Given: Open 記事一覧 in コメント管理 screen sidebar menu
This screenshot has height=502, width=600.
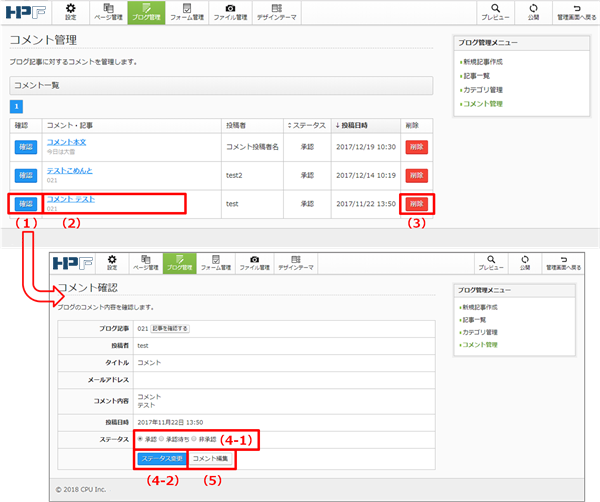Looking at the screenshot, I should tap(476, 75).
